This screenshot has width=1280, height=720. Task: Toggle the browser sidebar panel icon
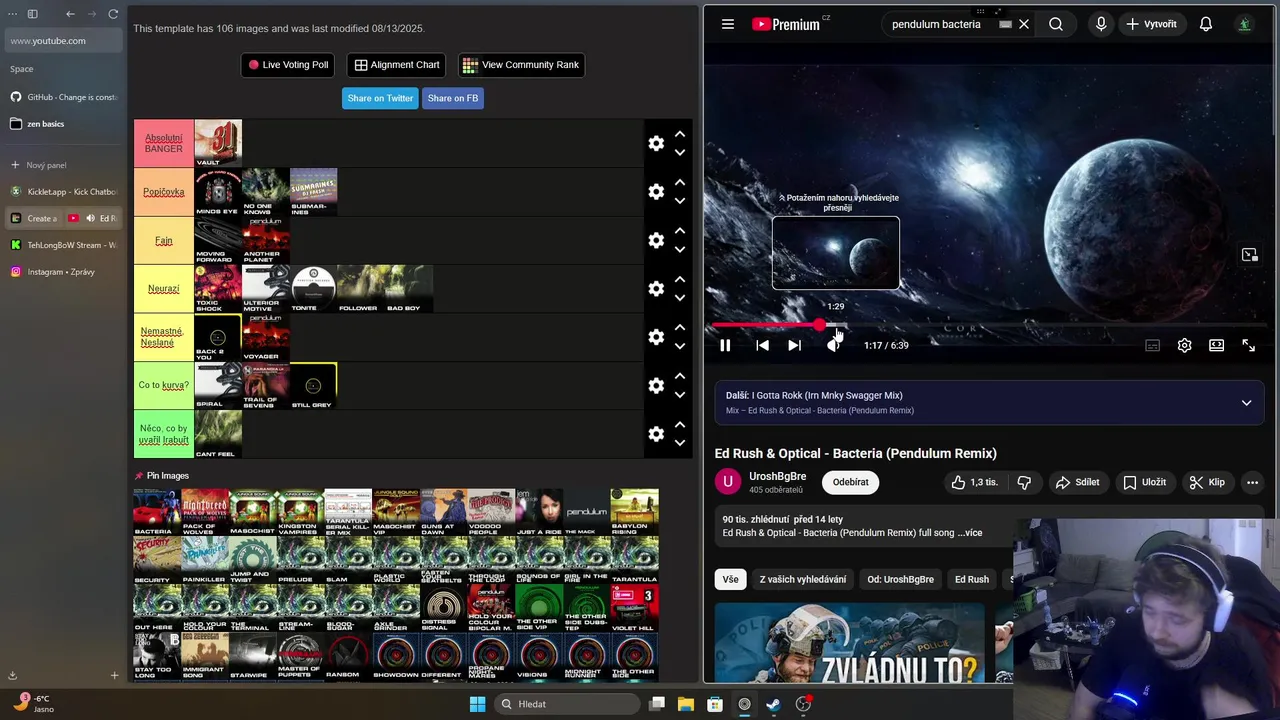tap(32, 14)
